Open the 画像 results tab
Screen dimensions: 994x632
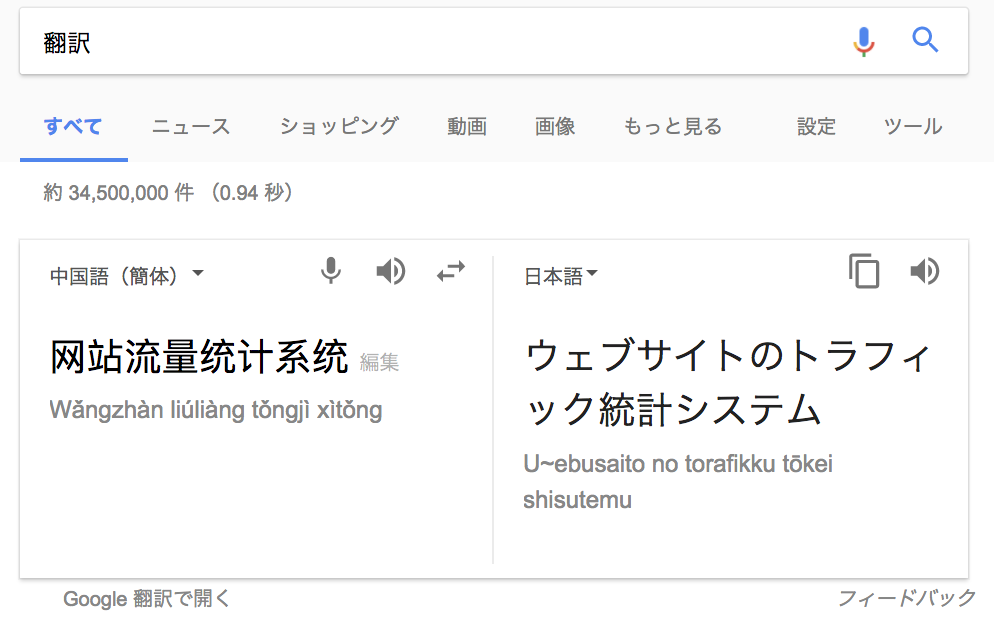click(x=555, y=126)
